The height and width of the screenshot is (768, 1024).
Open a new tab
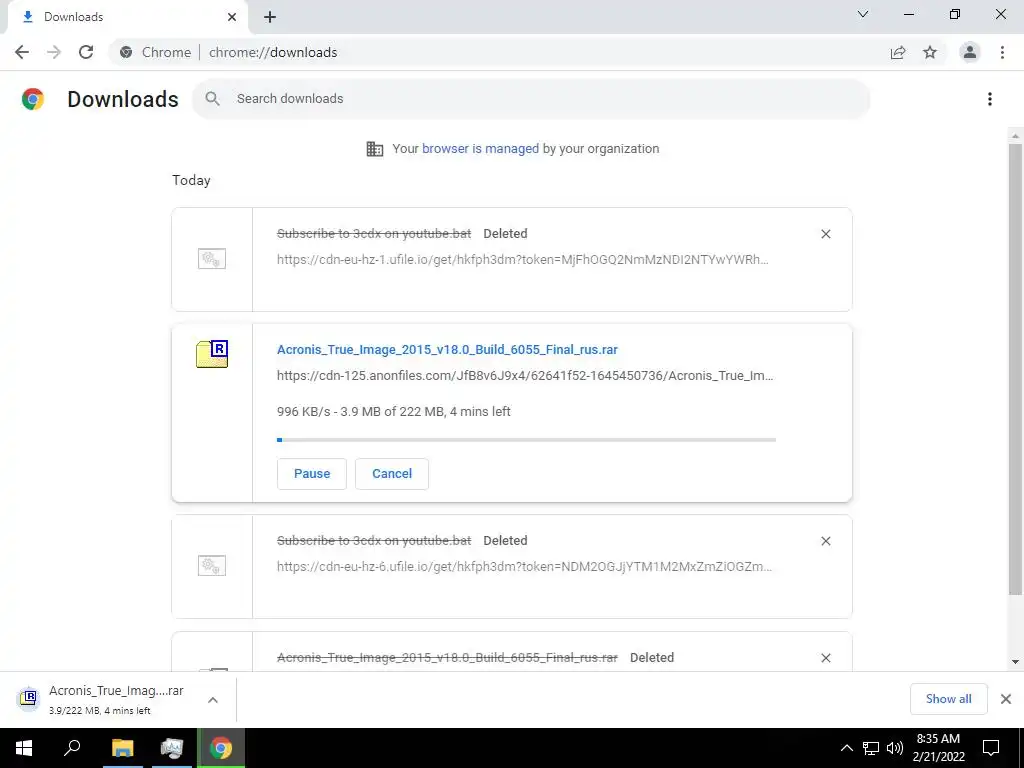coord(270,17)
